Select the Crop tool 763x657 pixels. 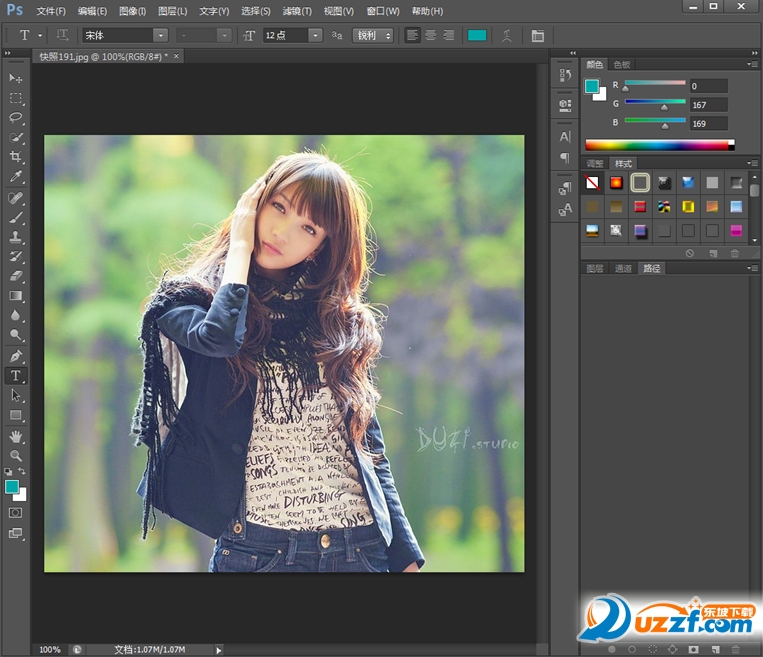16,157
